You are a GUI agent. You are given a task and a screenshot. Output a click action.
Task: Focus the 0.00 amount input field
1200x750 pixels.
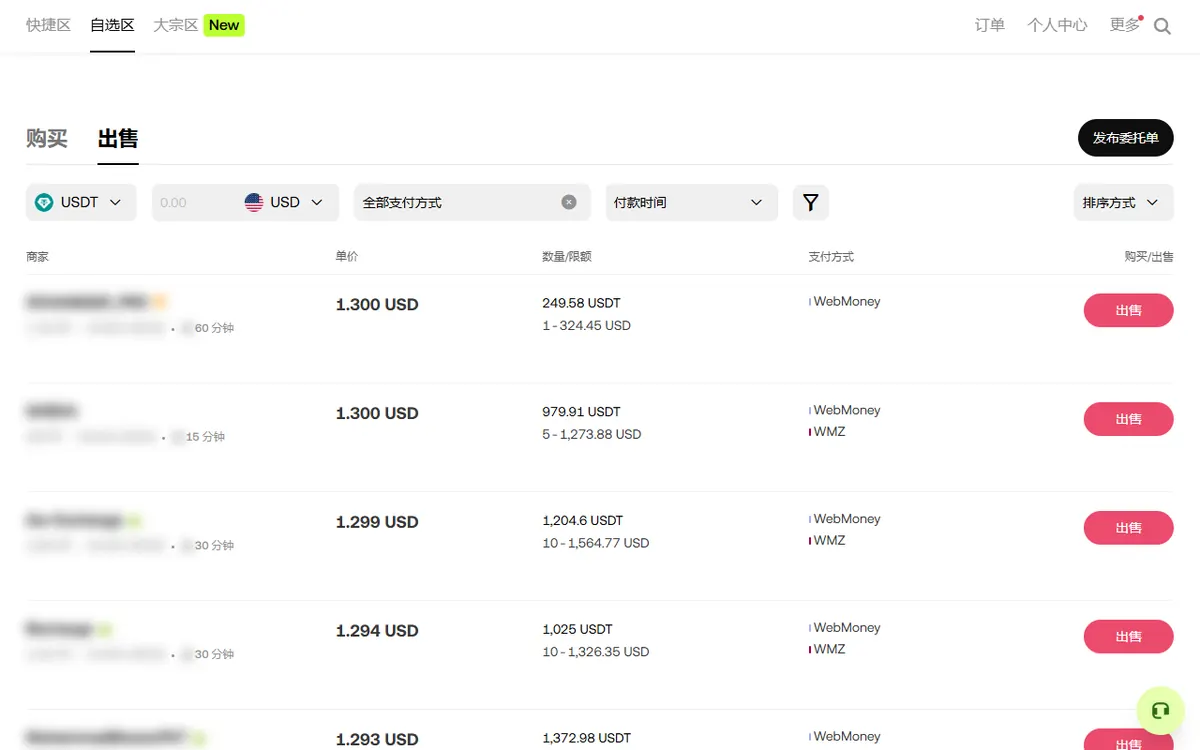pyautogui.click(x=196, y=202)
